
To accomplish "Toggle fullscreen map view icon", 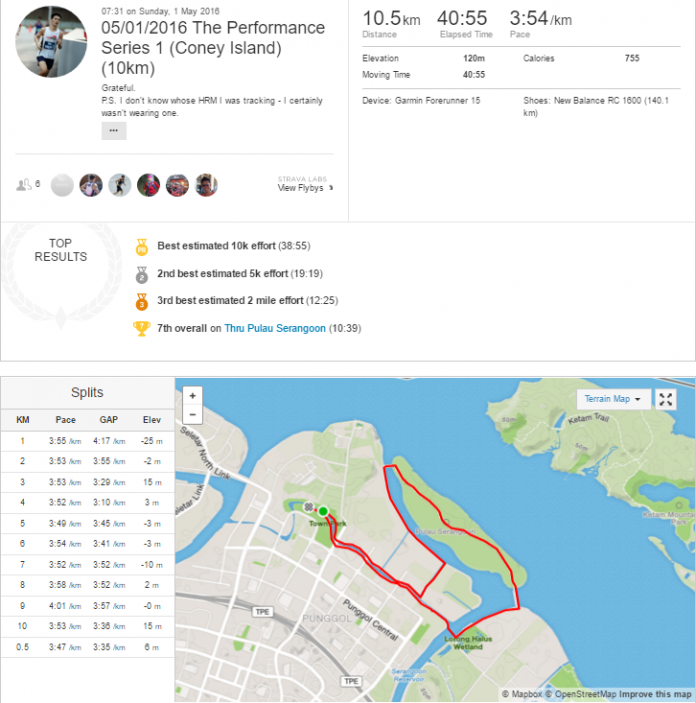I will pos(666,399).
